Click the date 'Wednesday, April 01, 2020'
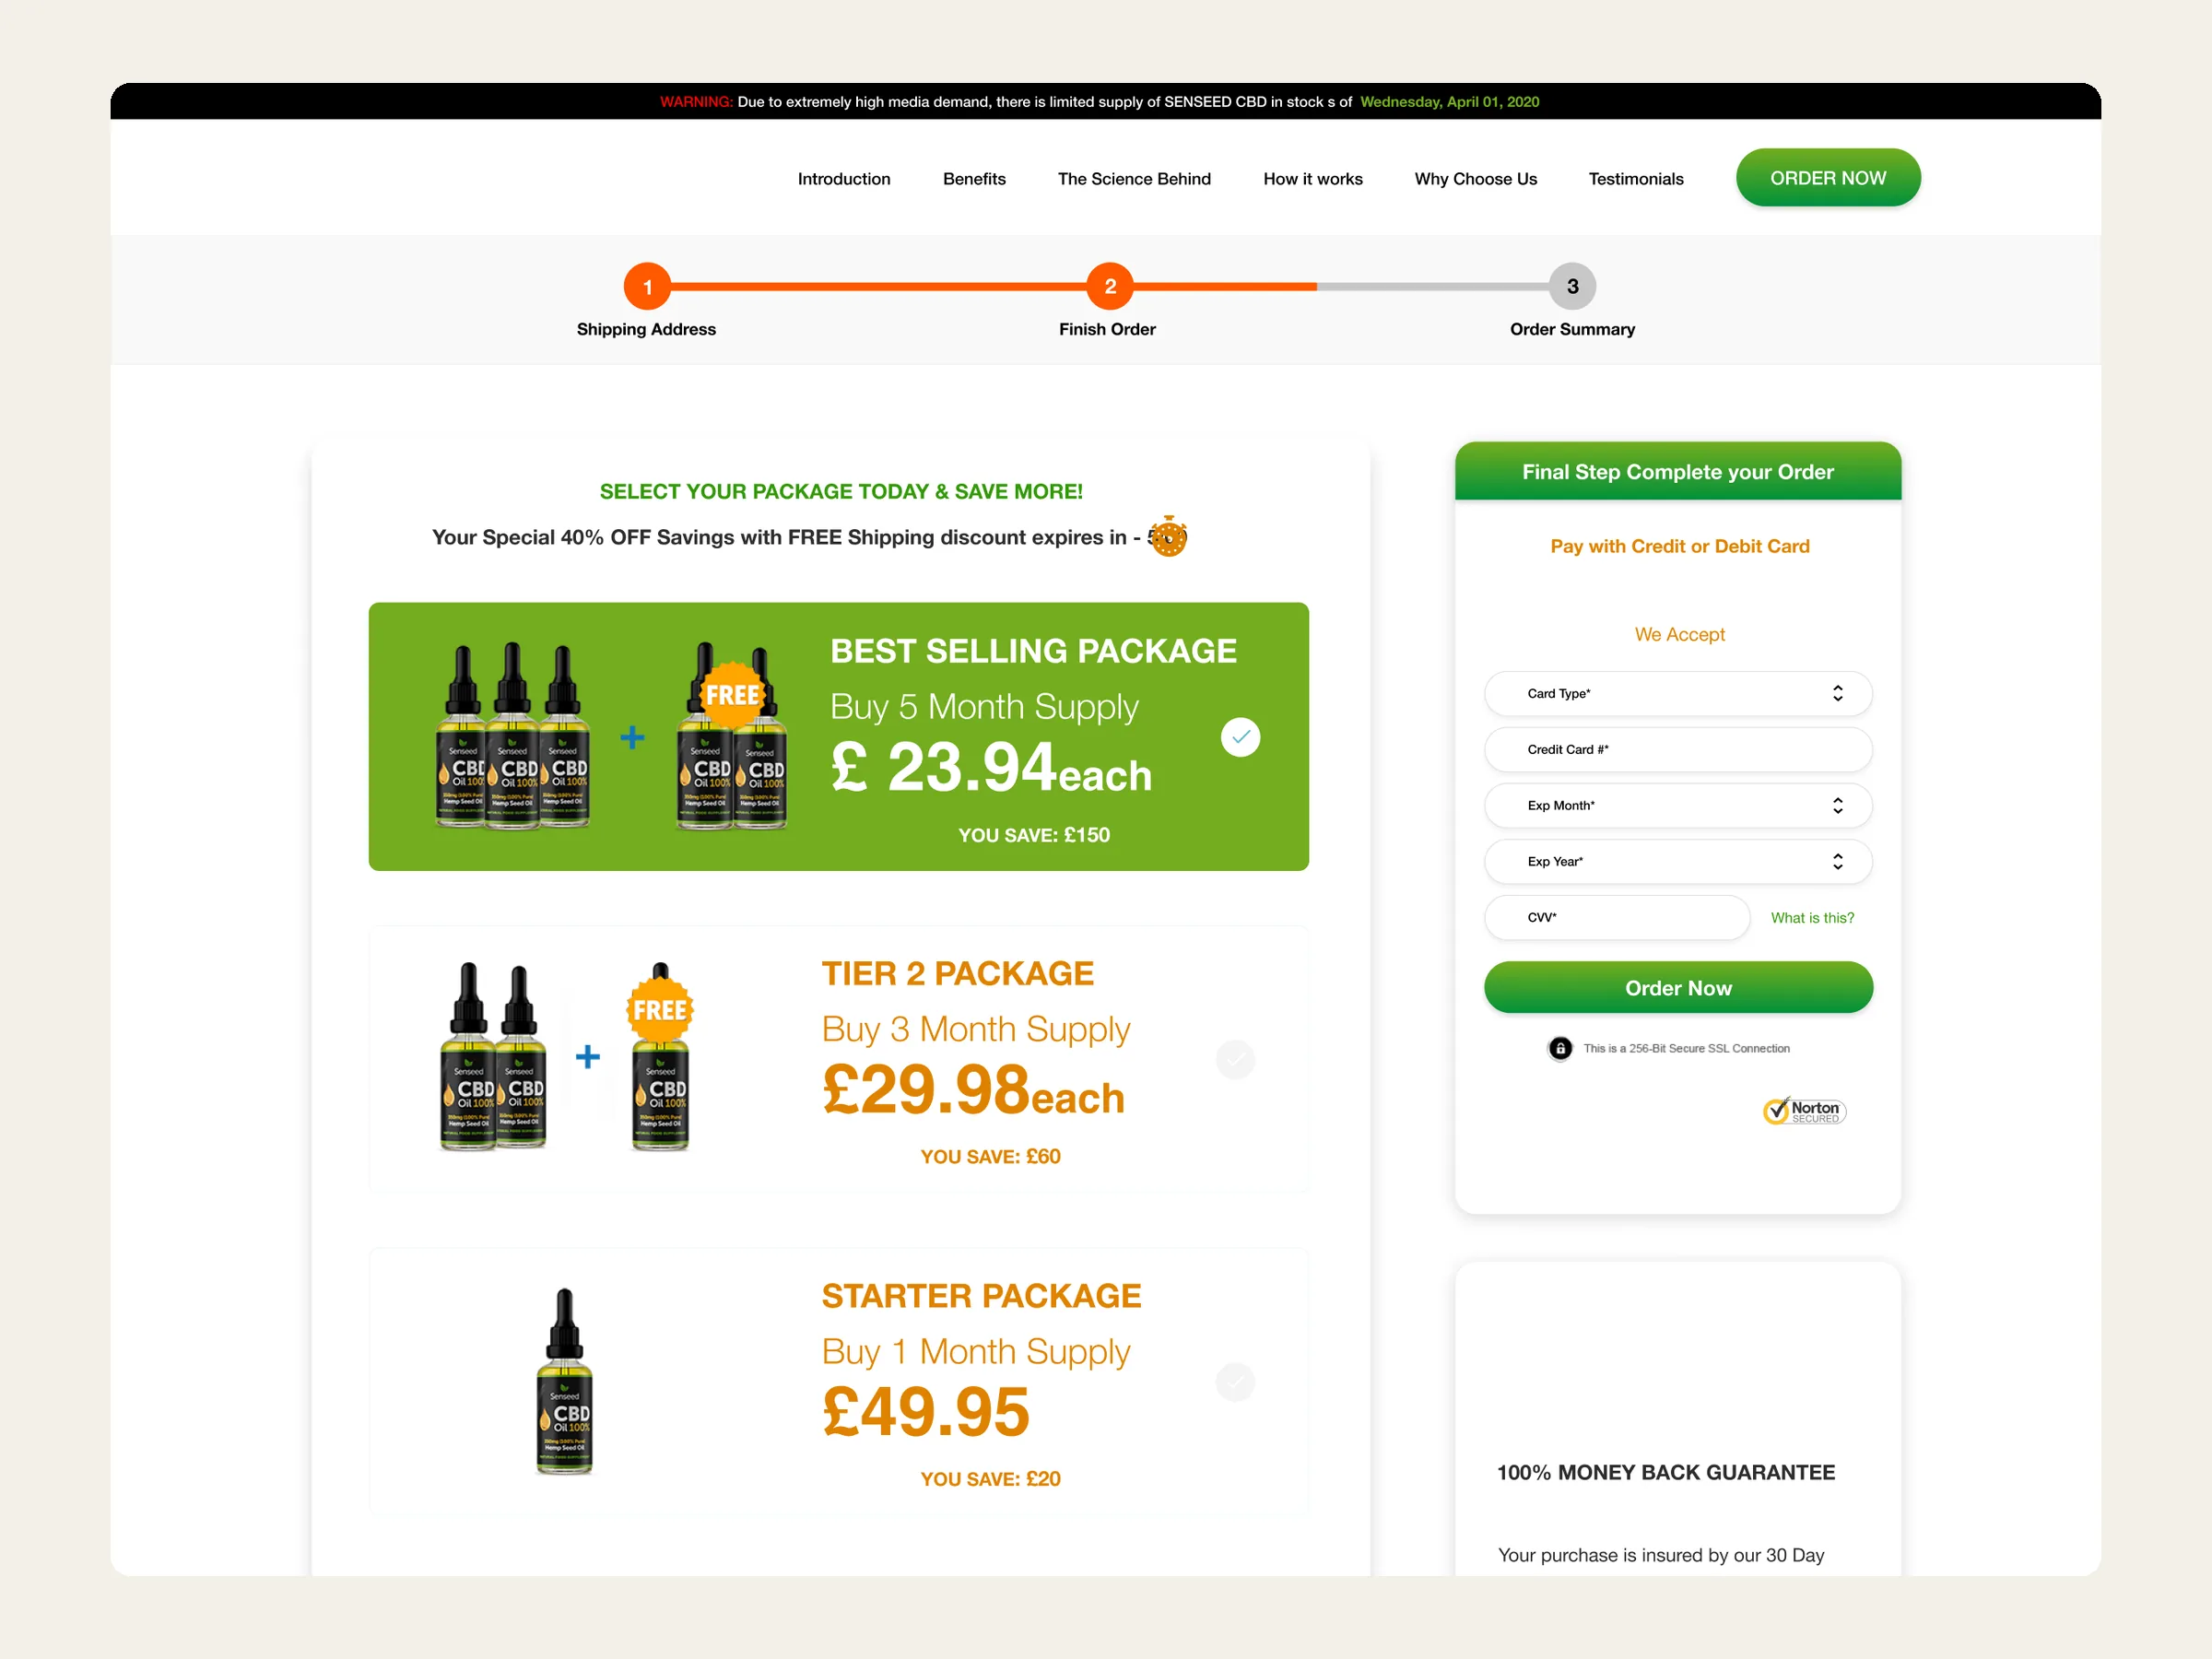The image size is (2212, 1659). click(1449, 102)
